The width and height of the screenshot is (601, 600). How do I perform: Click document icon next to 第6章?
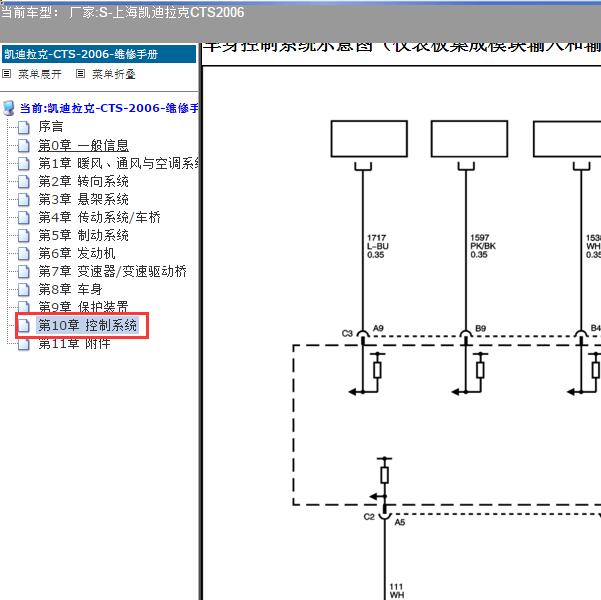pyautogui.click(x=24, y=254)
